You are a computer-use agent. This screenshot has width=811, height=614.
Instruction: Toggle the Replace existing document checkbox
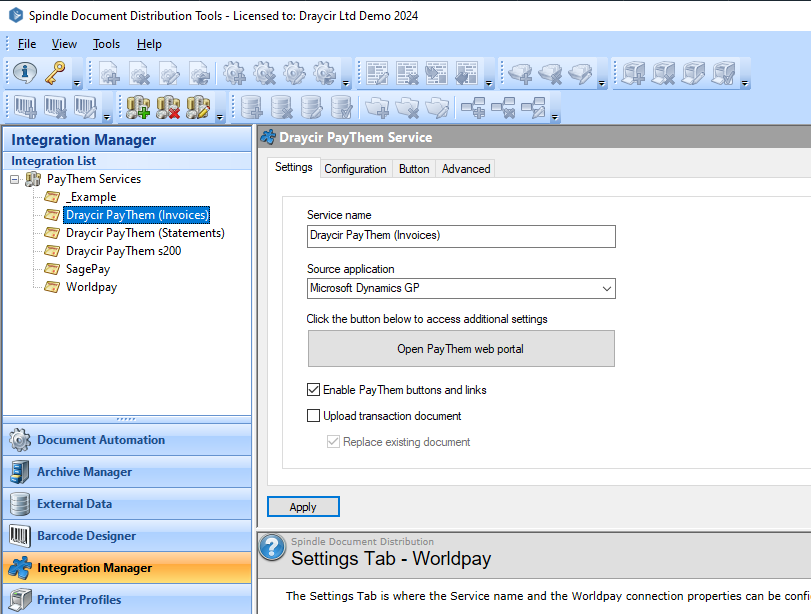(334, 442)
